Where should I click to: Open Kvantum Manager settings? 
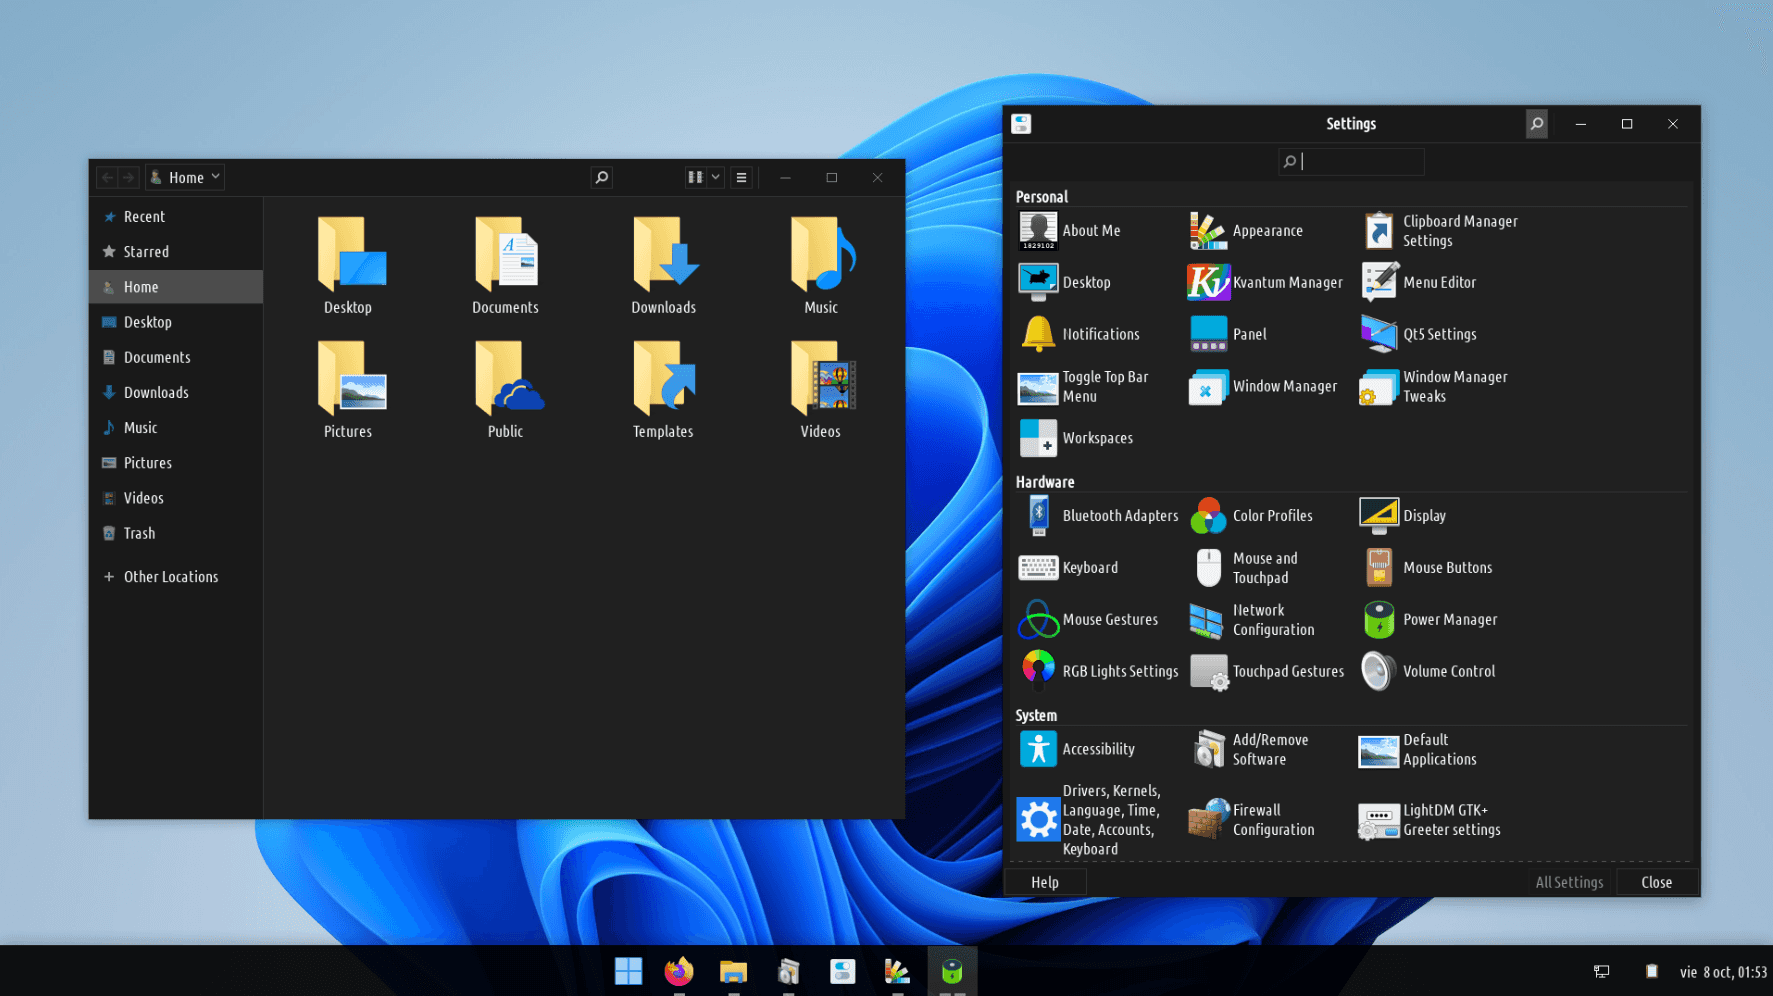(x=1265, y=283)
